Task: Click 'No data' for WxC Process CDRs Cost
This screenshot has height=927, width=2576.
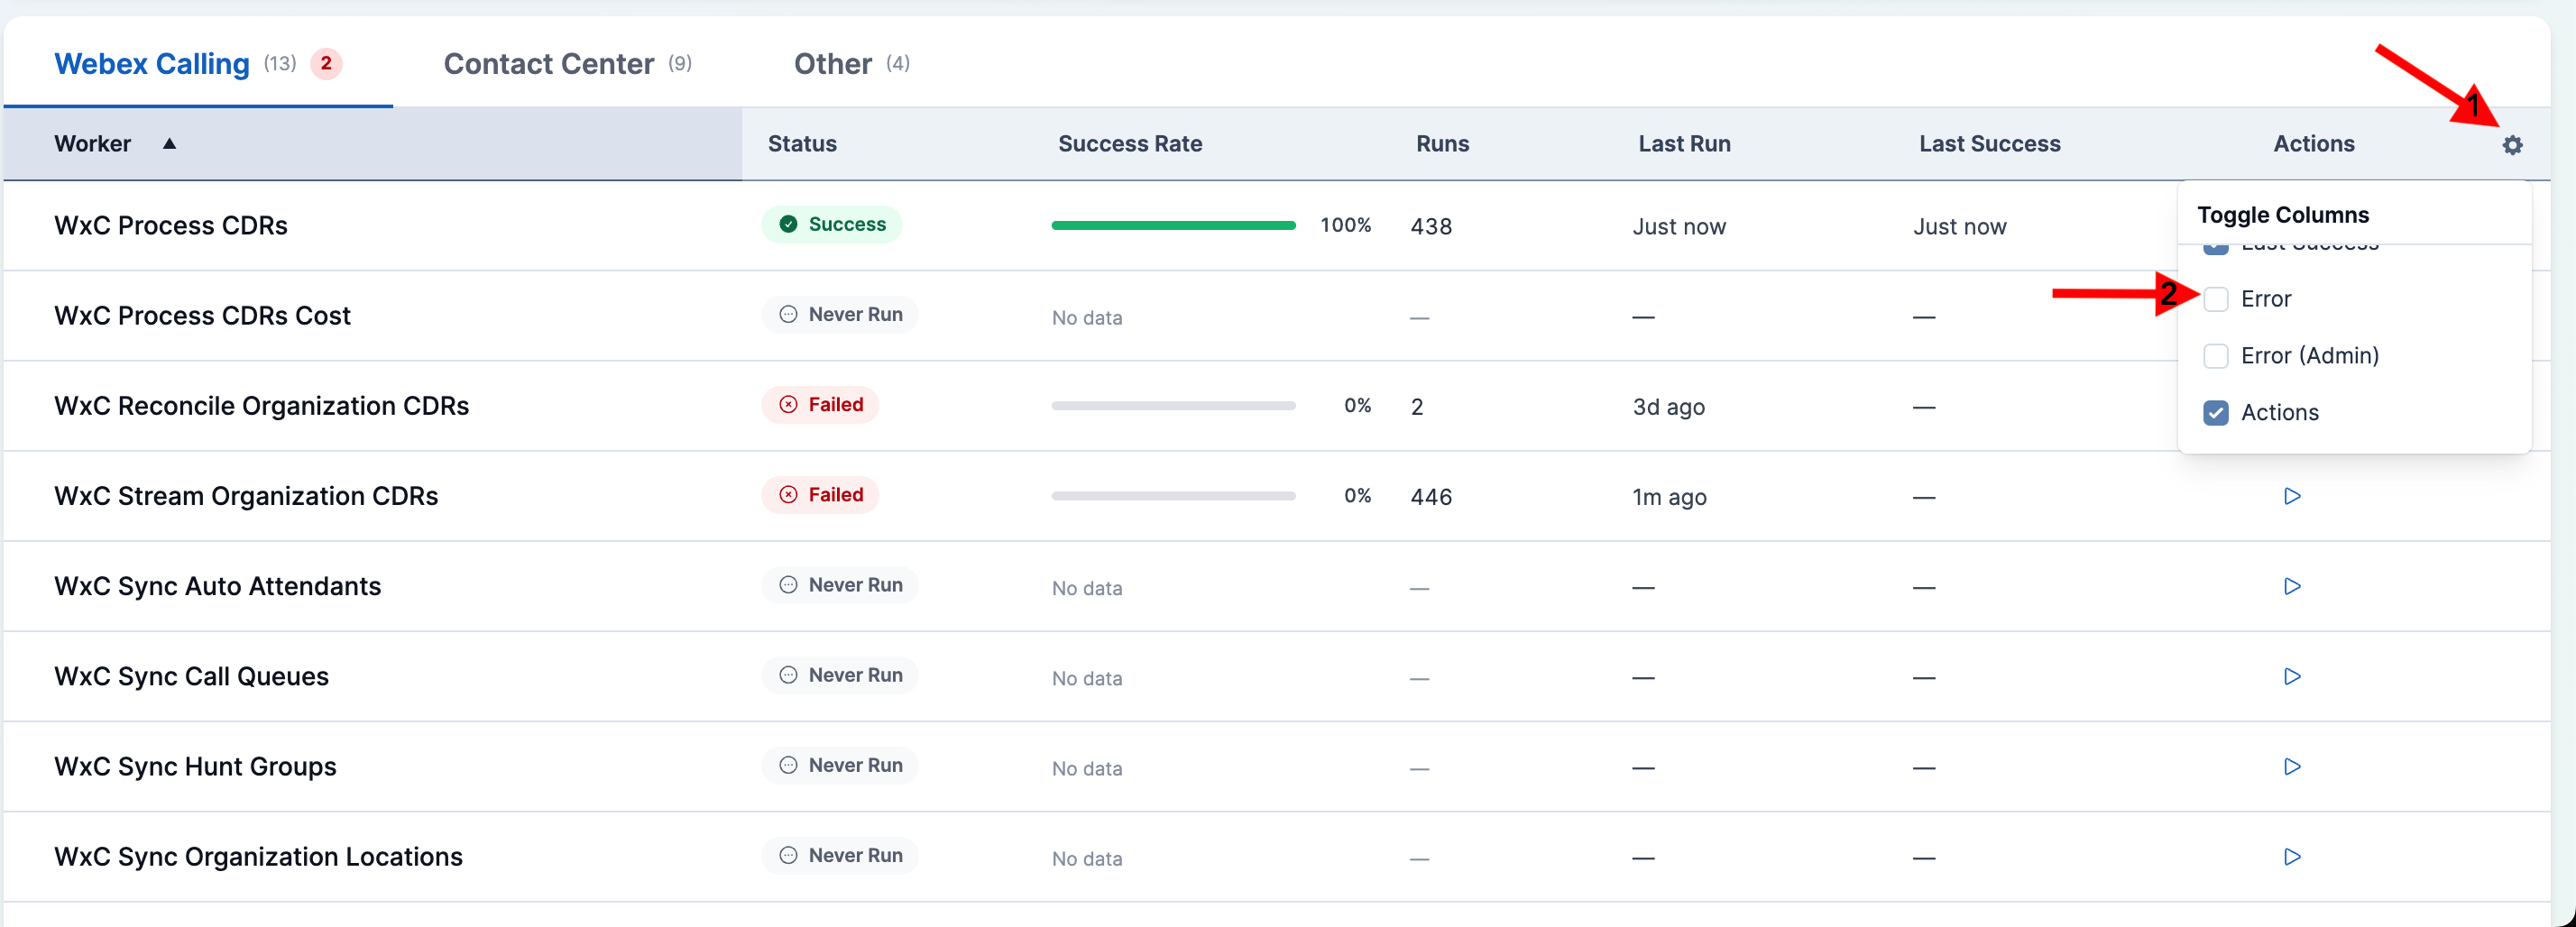Action: 1087,318
